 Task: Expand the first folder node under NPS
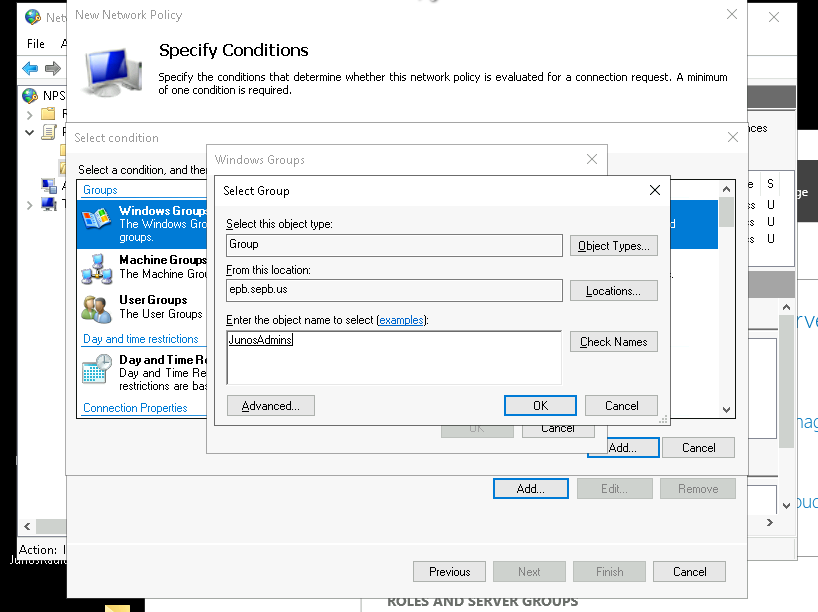click(x=29, y=114)
